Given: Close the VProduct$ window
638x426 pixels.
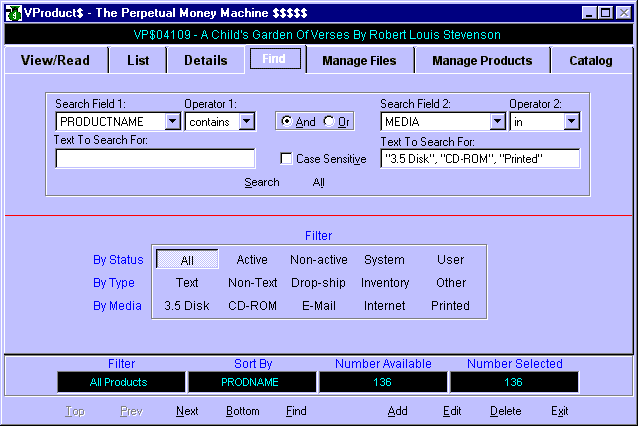Looking at the screenshot, I should 624,13.
